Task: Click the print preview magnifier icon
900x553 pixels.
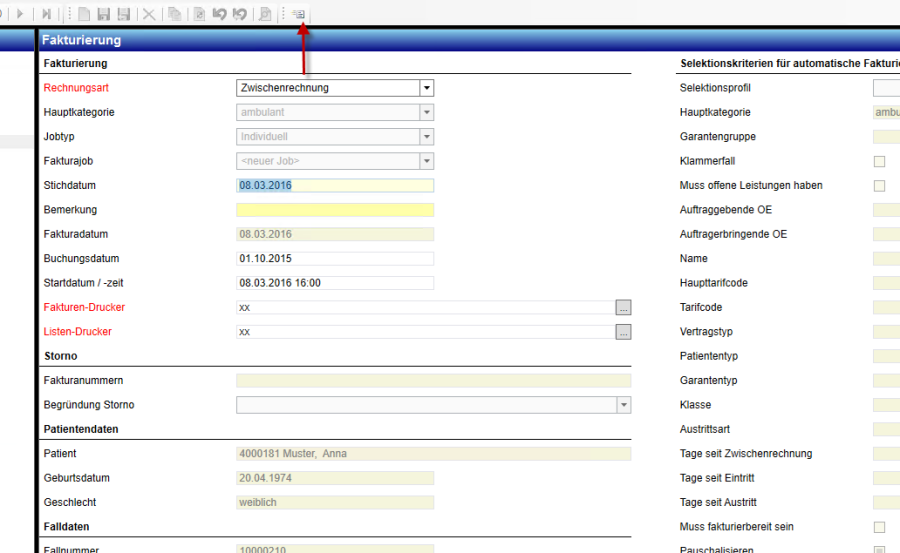Action: [265, 13]
